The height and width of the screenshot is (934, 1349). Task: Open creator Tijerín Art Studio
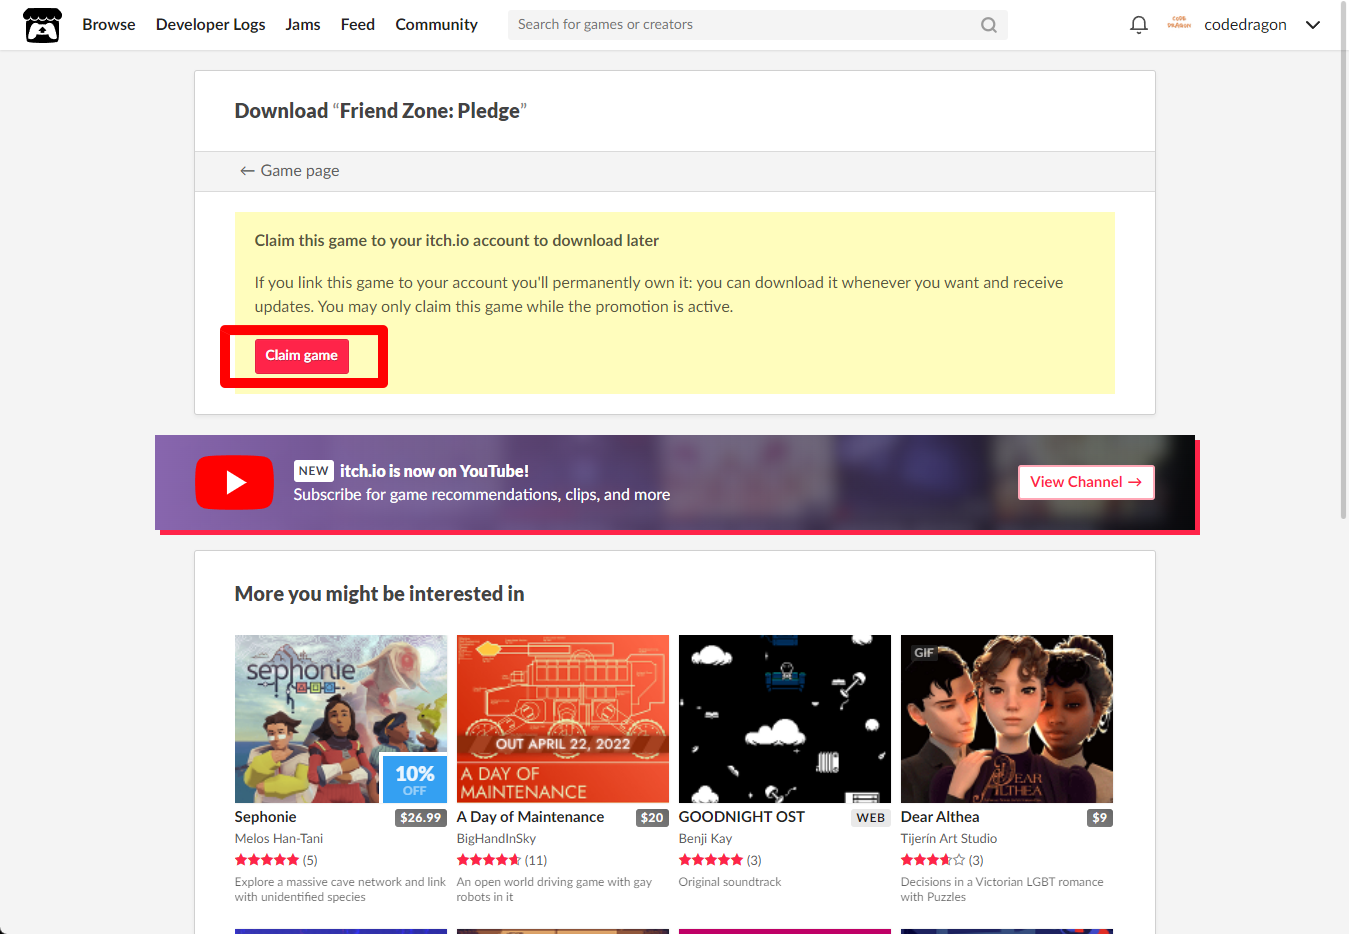coord(949,839)
